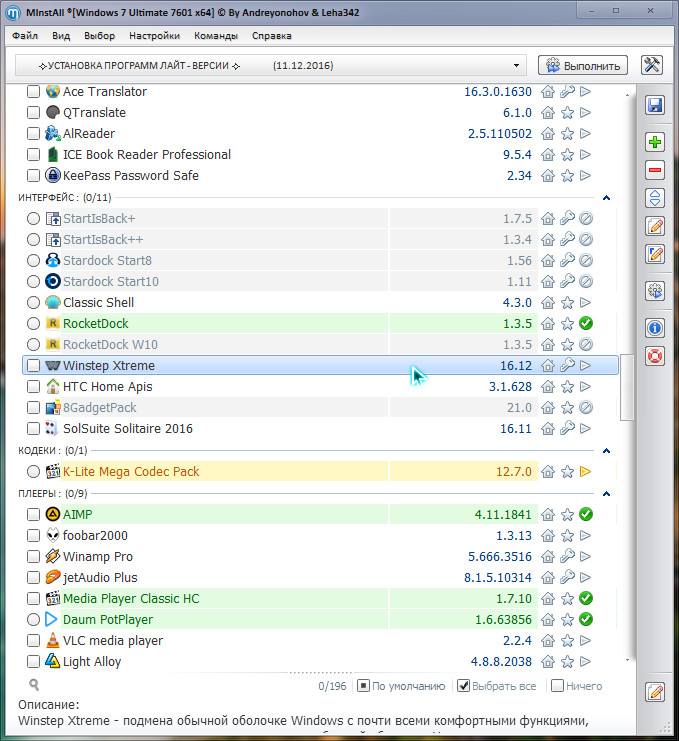
Task: Open the installation profile dropdown
Action: pos(270,65)
